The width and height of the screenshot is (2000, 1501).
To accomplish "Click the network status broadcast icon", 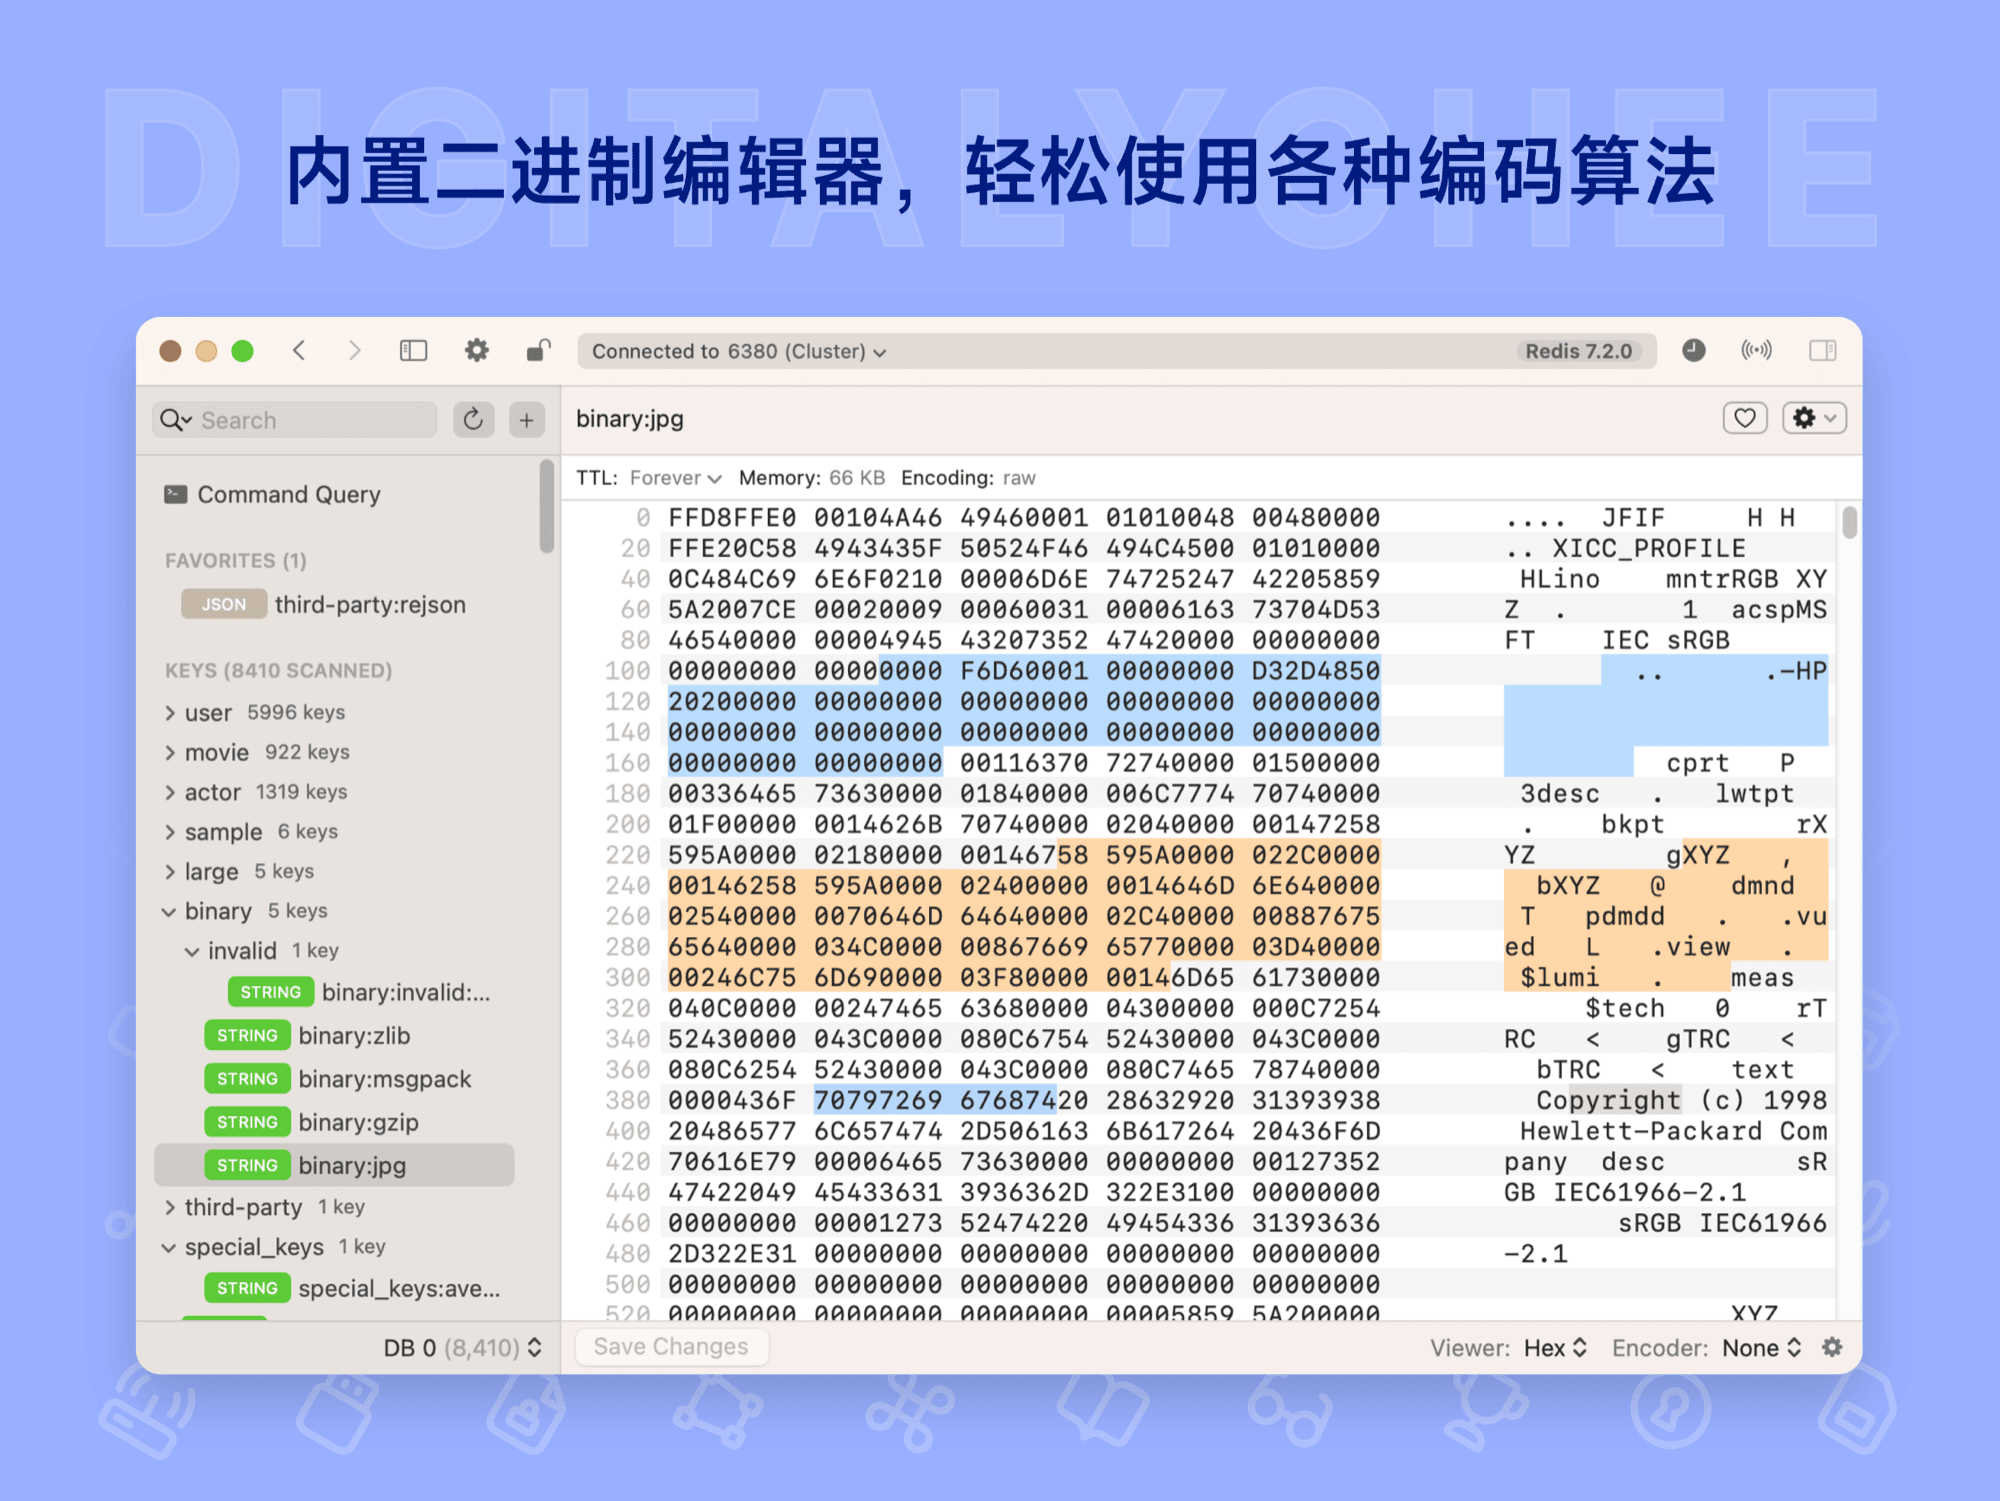I will [x=1757, y=350].
